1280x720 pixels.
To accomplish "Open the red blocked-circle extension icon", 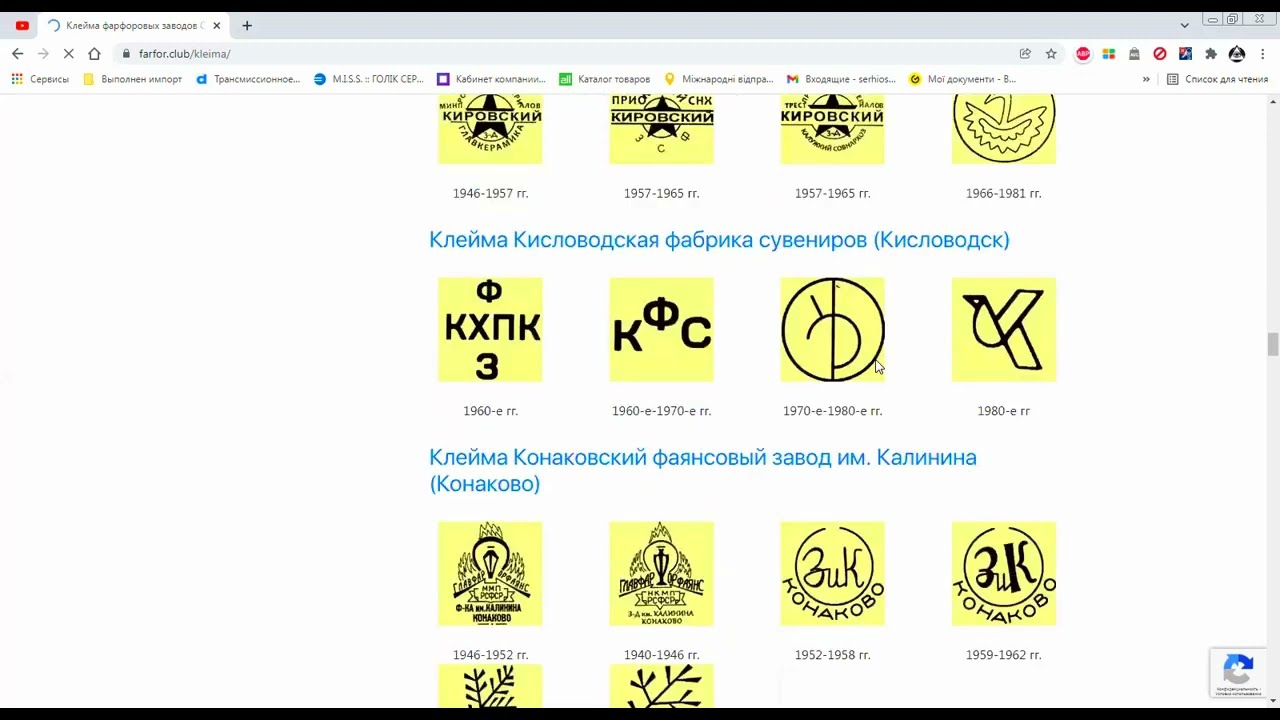I will [x=1160, y=54].
